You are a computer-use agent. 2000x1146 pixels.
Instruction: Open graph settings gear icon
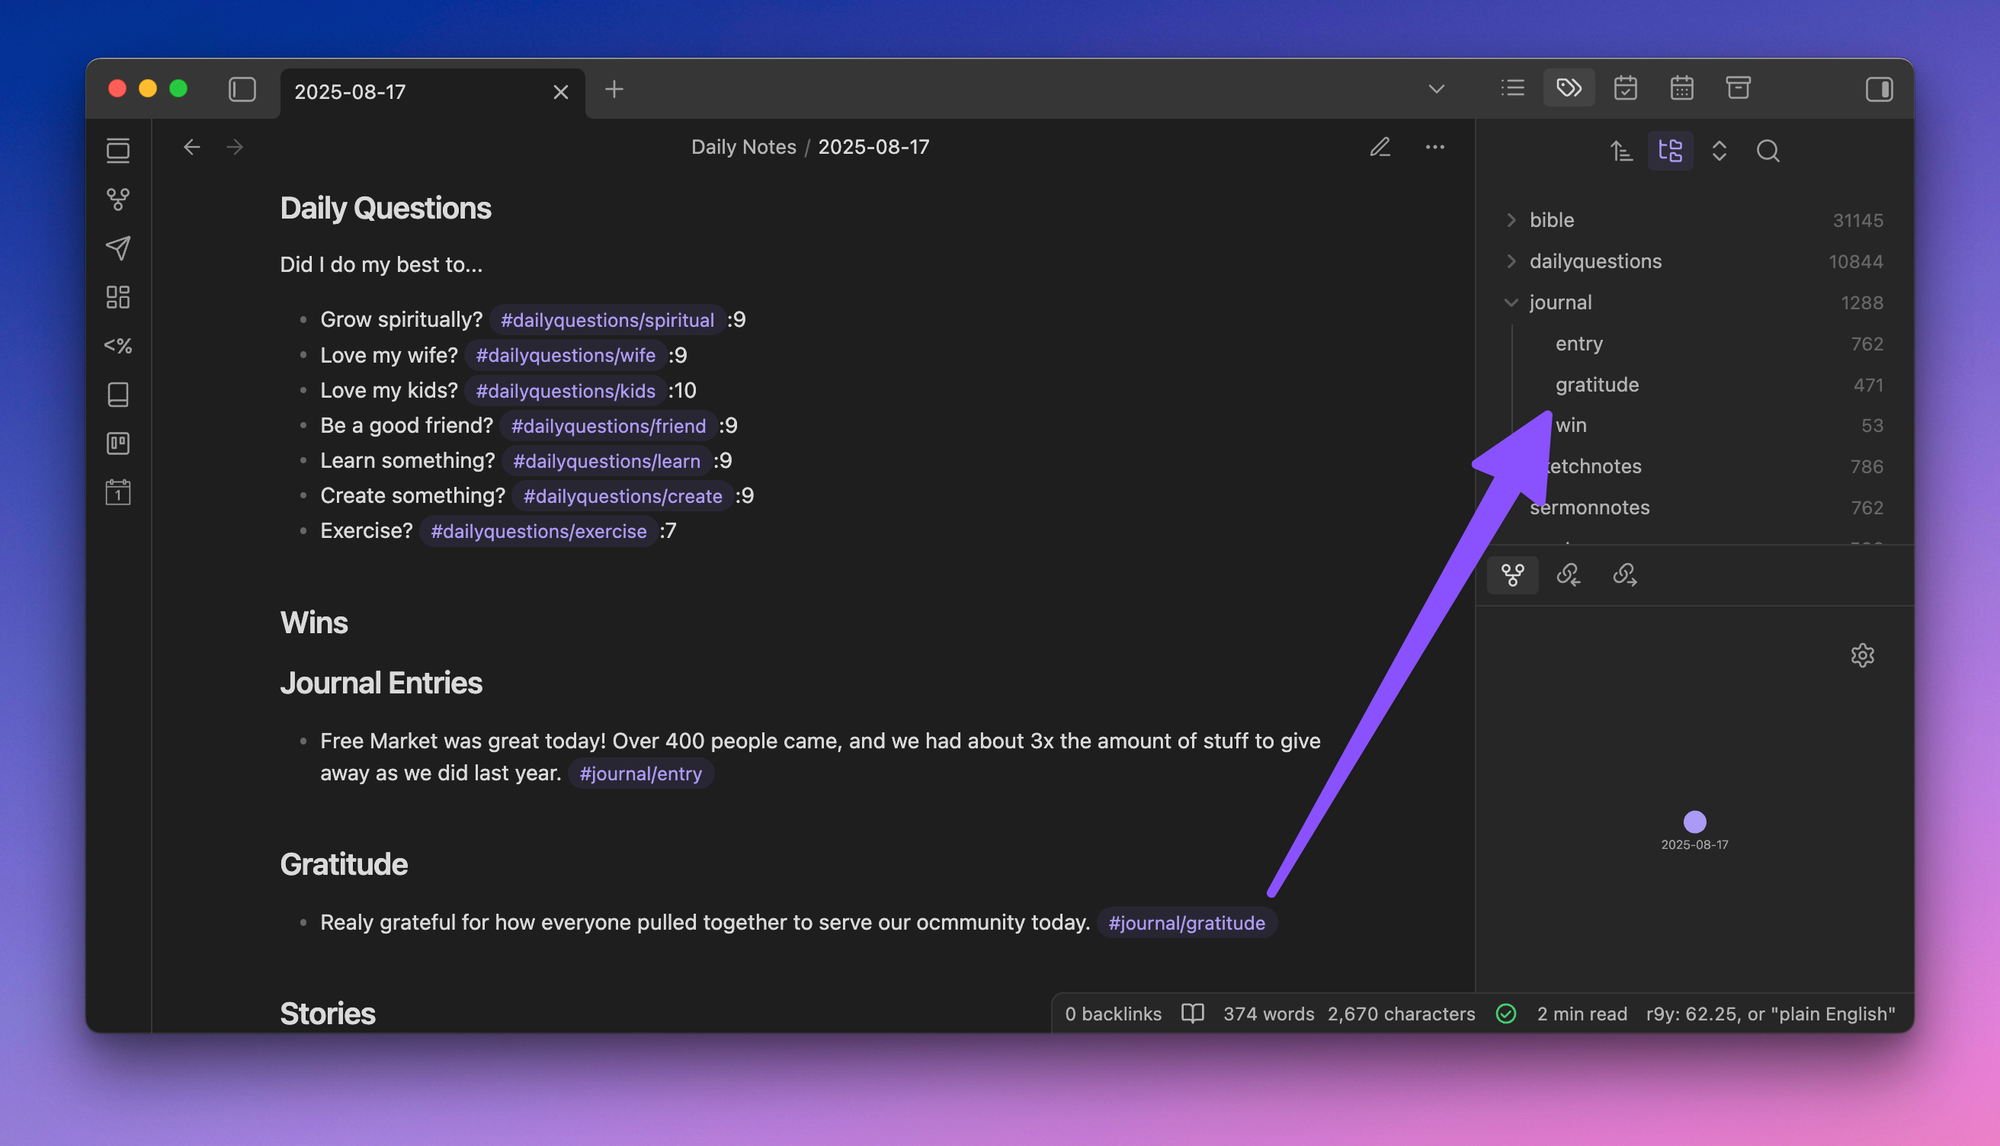click(1862, 655)
